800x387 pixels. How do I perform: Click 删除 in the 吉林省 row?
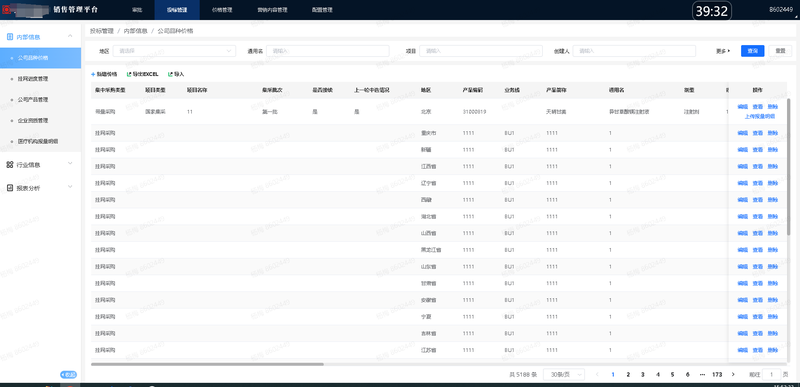[x=772, y=333]
